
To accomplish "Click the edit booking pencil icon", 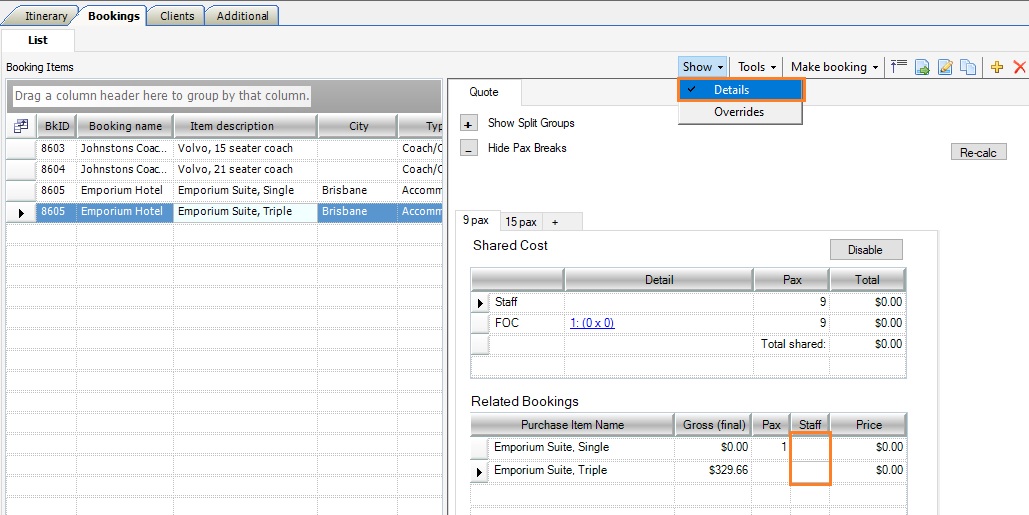I will click(x=945, y=67).
